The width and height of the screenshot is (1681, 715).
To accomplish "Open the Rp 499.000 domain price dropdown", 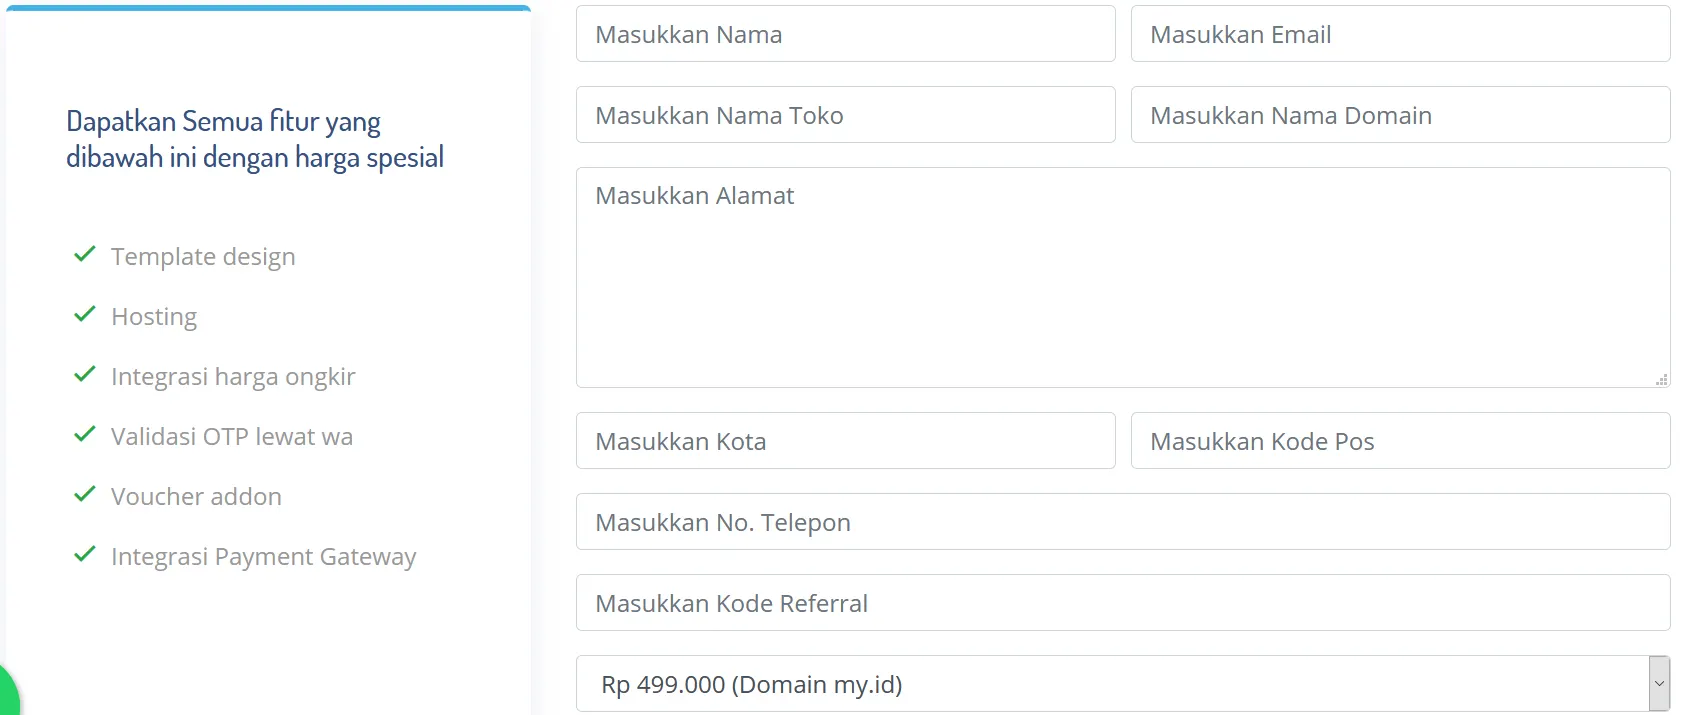I will [1110, 684].
